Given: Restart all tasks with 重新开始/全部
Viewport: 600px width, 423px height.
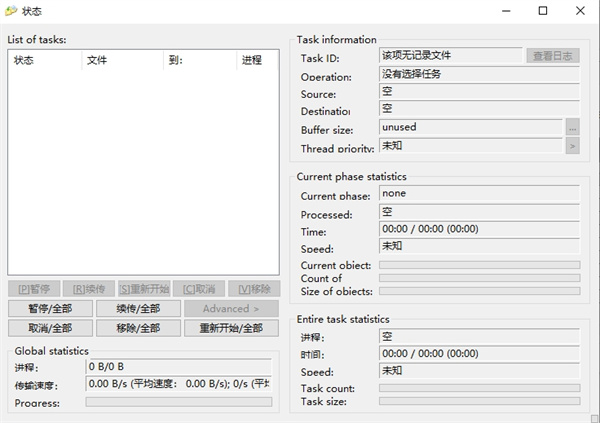Looking at the screenshot, I should 231,328.
